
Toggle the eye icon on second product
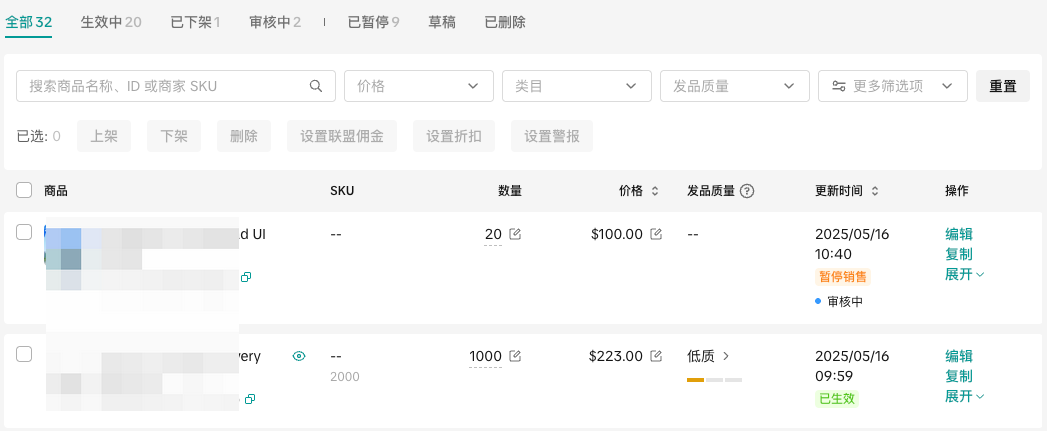point(298,356)
